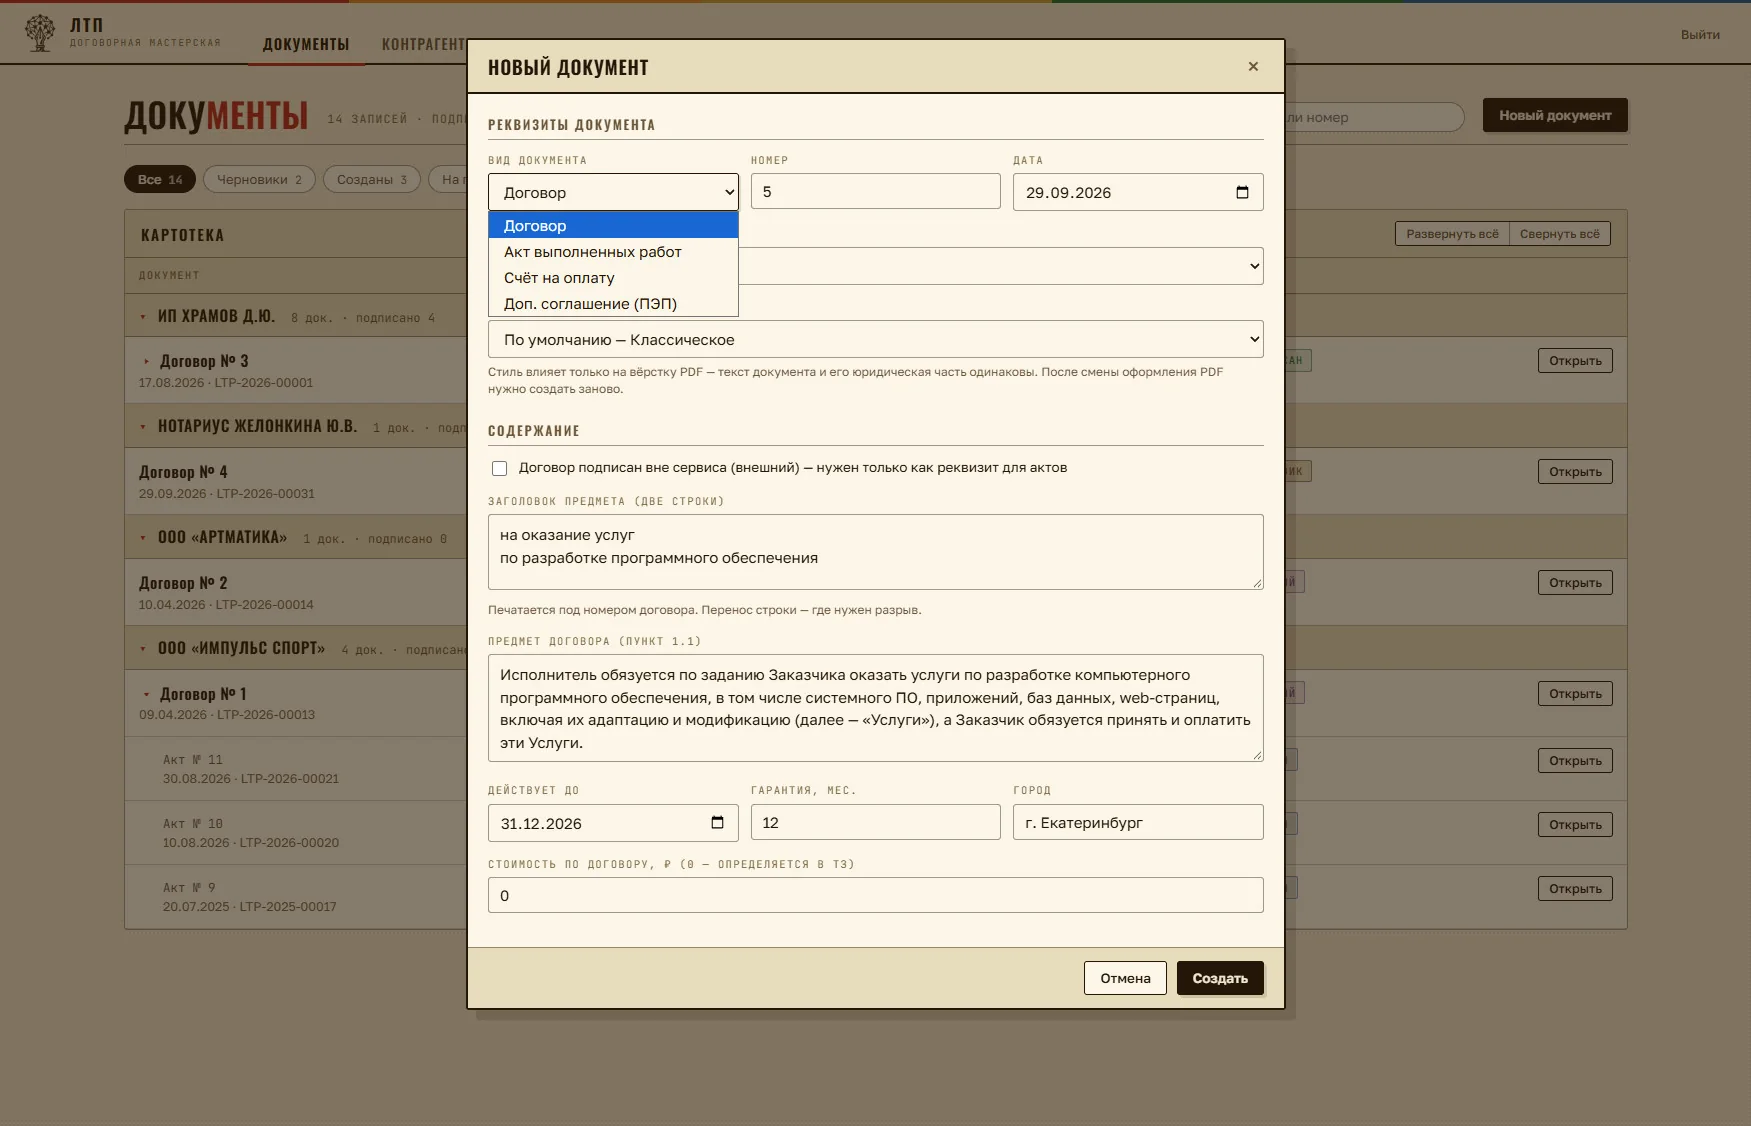Click the LTP tree logo icon

click(40, 33)
